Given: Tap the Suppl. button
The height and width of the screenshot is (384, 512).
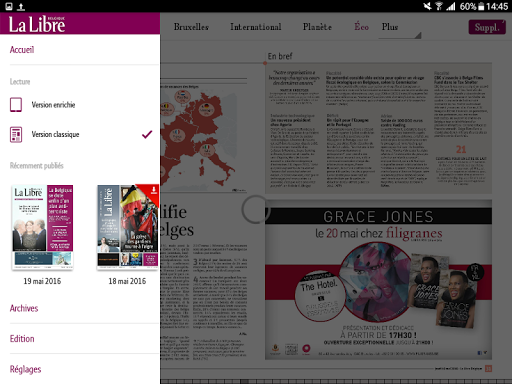Looking at the screenshot, I should 487,27.
